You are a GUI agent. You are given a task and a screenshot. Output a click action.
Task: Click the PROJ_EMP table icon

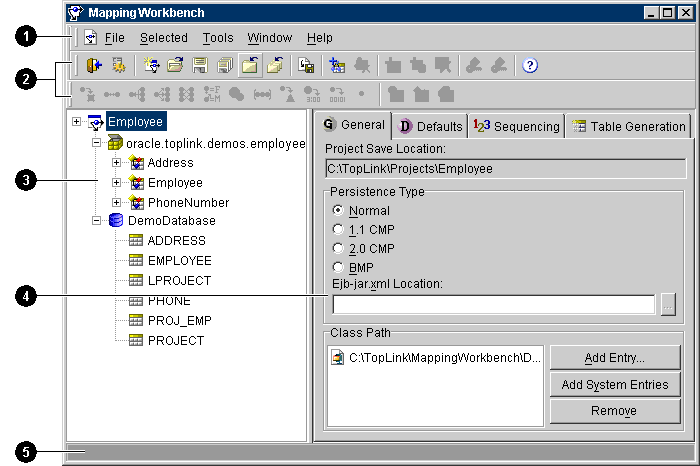point(136,320)
